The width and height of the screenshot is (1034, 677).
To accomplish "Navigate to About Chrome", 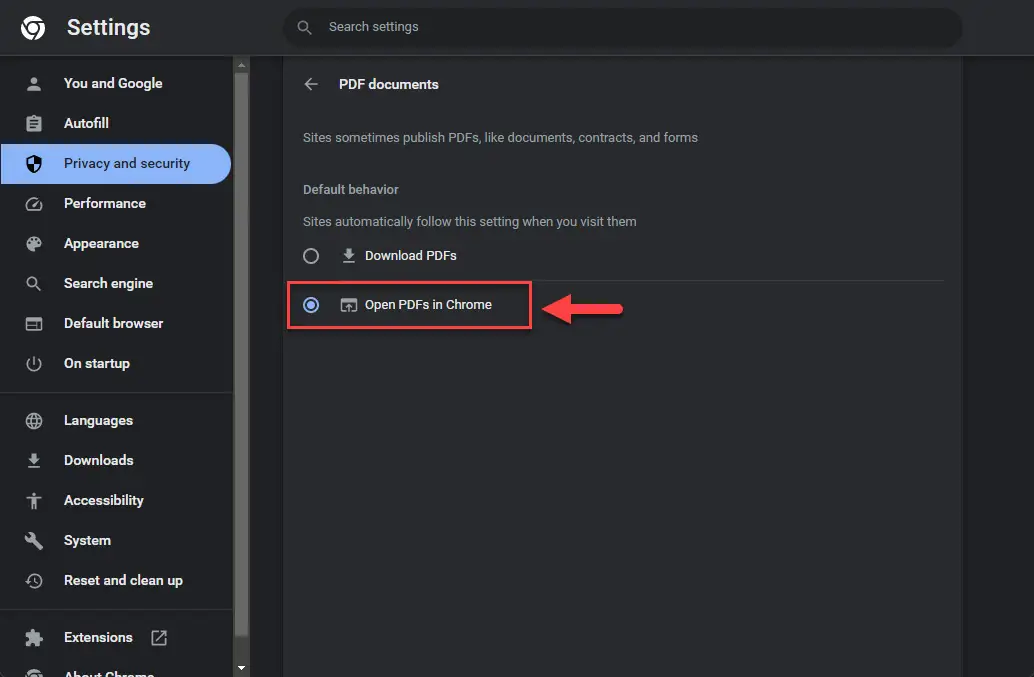I will (x=112, y=672).
